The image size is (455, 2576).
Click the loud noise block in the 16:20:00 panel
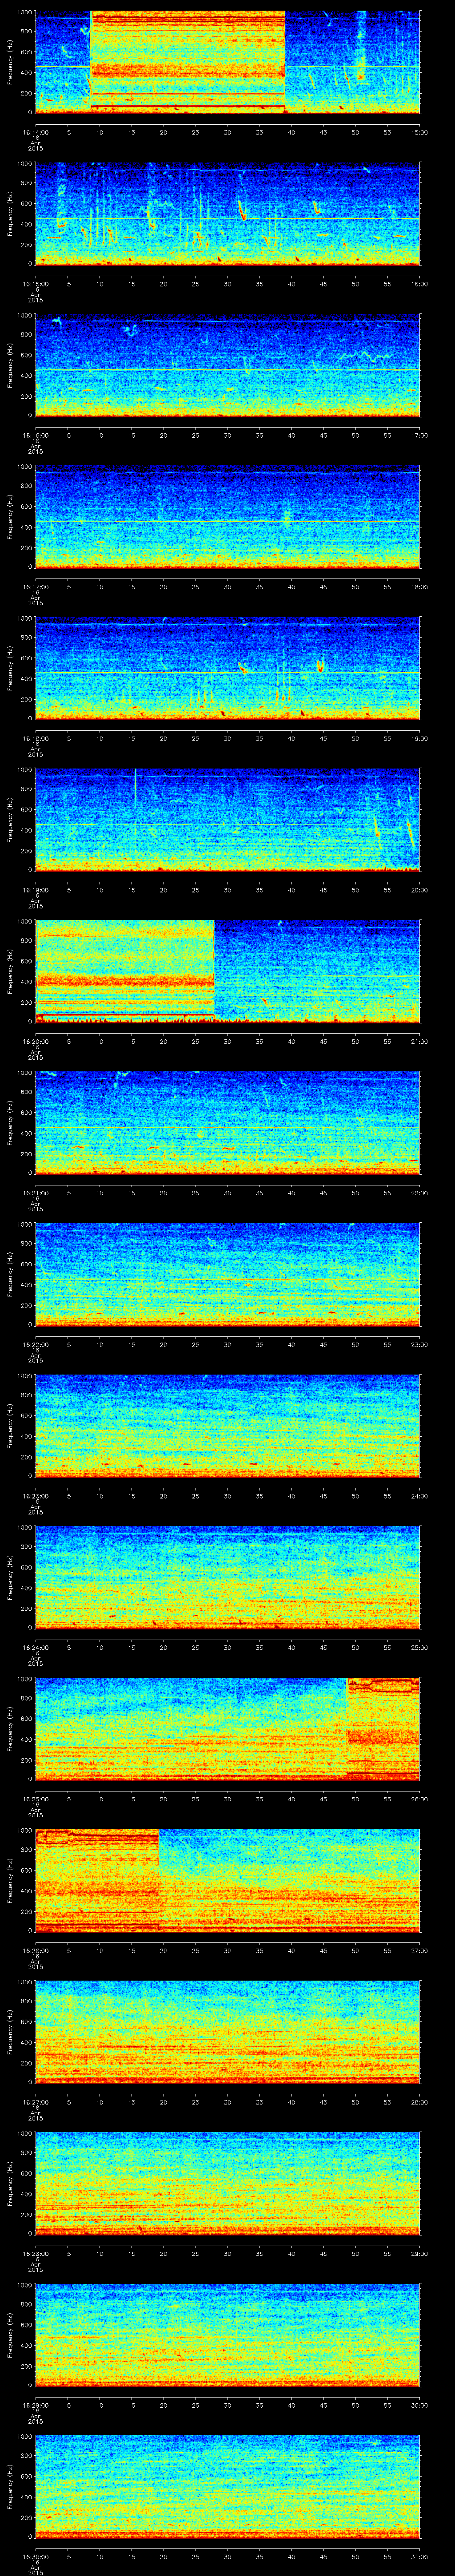pos(125,971)
